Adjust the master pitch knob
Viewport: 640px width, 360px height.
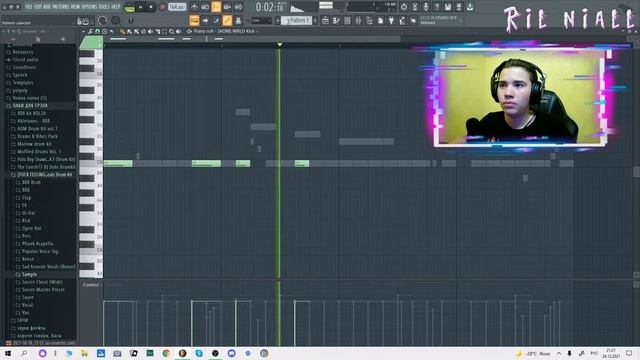click(116, 20)
